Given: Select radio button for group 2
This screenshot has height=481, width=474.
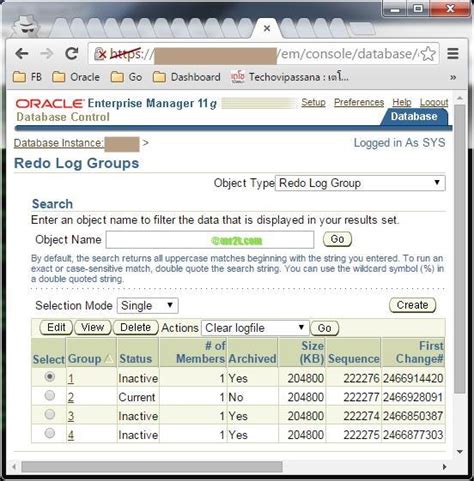Looking at the screenshot, I should [x=50, y=396].
